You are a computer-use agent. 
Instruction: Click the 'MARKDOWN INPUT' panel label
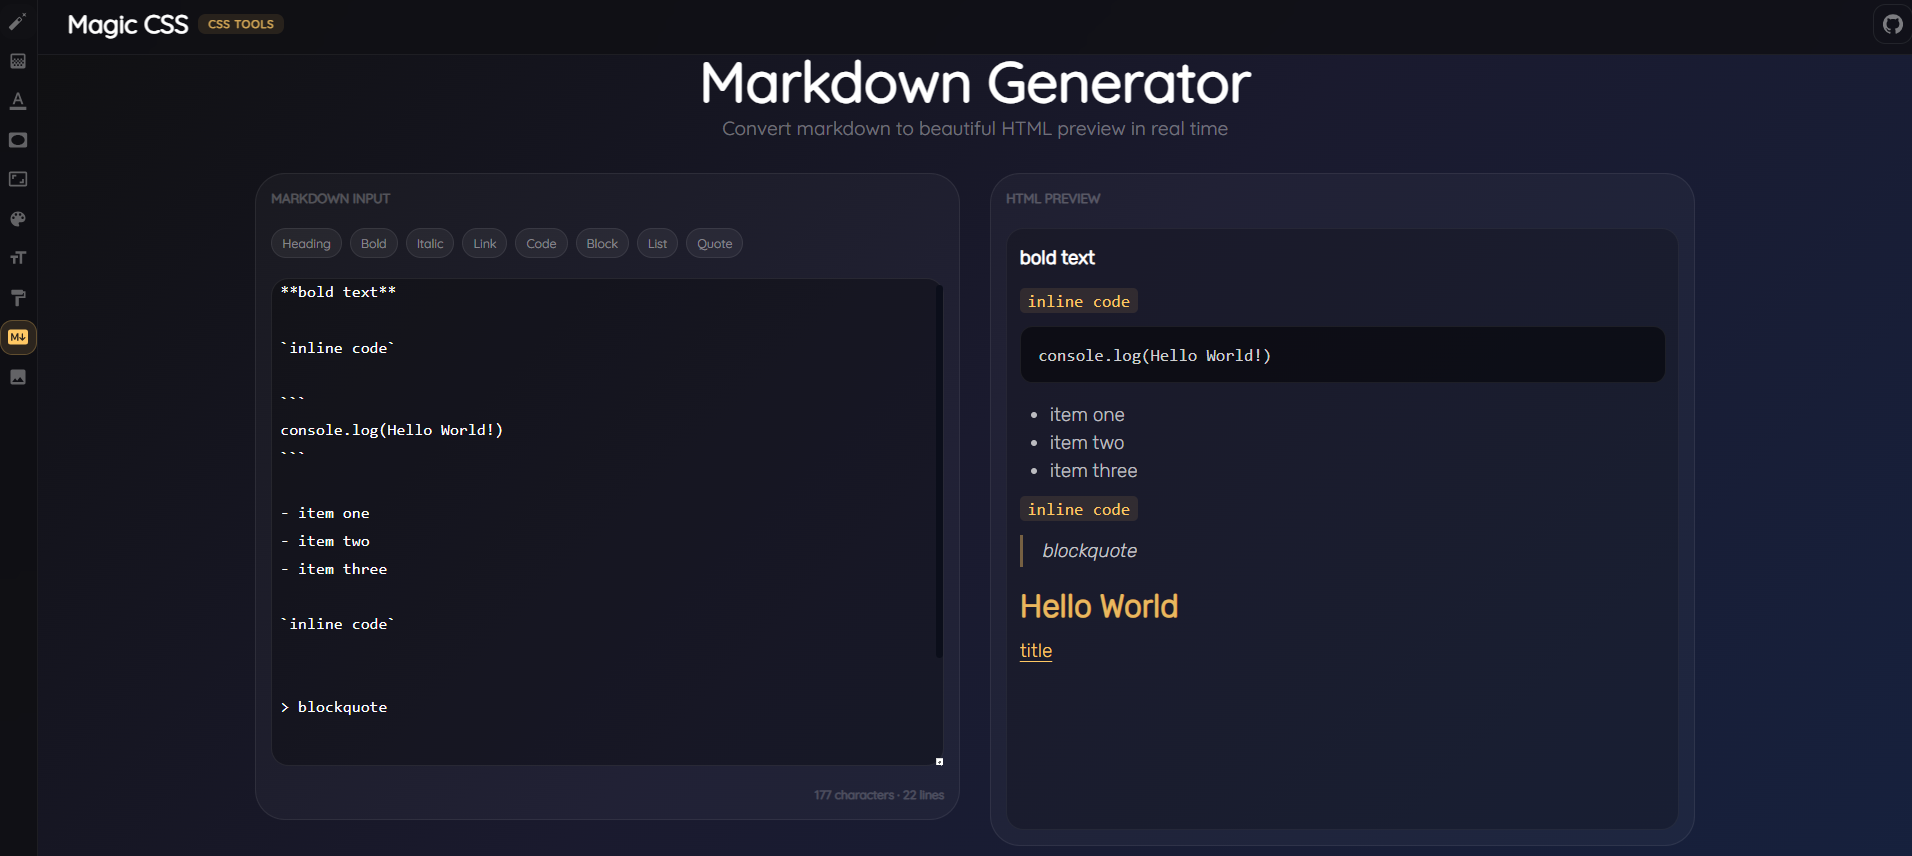(x=331, y=199)
